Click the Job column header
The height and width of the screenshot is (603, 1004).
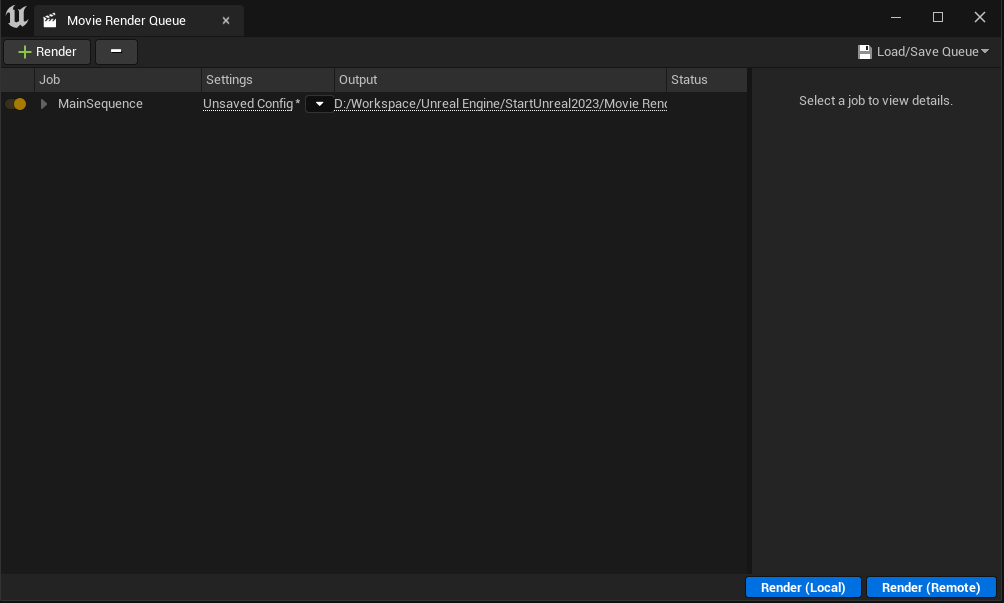point(118,80)
